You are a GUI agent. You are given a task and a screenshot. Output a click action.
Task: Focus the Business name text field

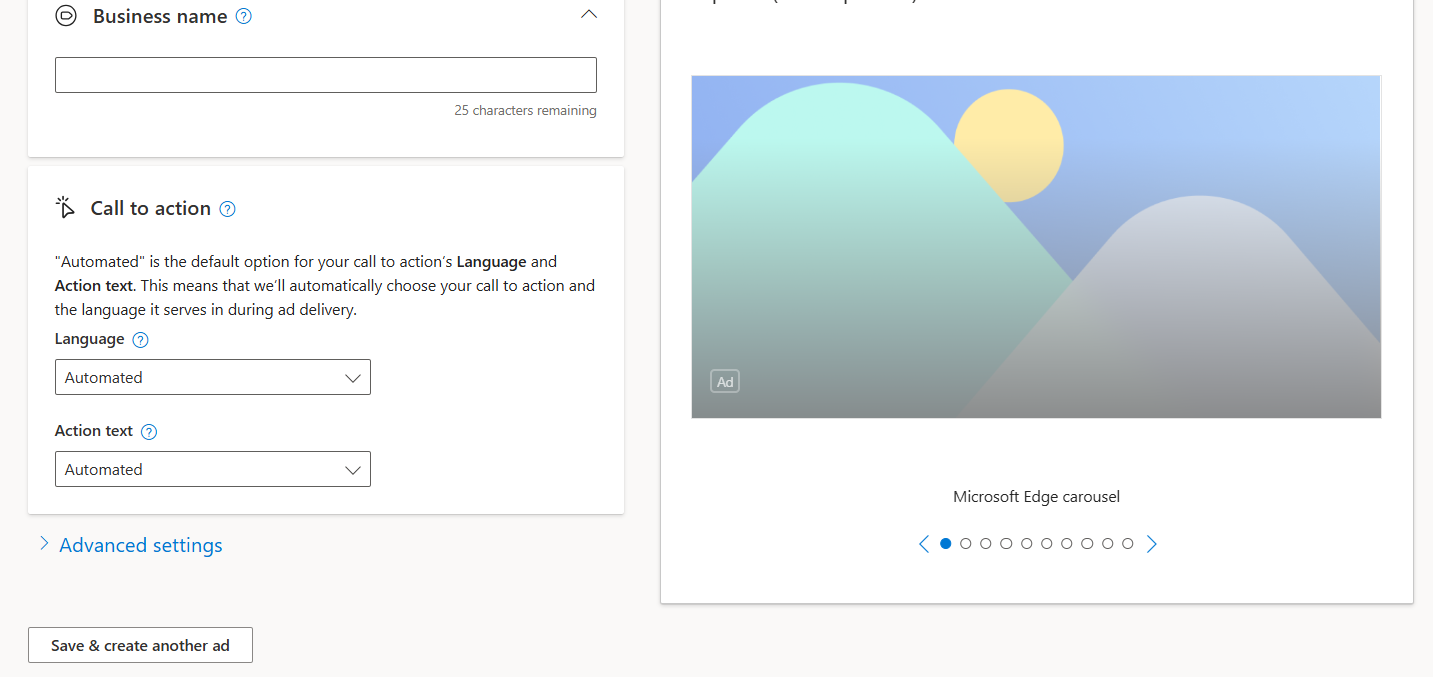point(326,75)
